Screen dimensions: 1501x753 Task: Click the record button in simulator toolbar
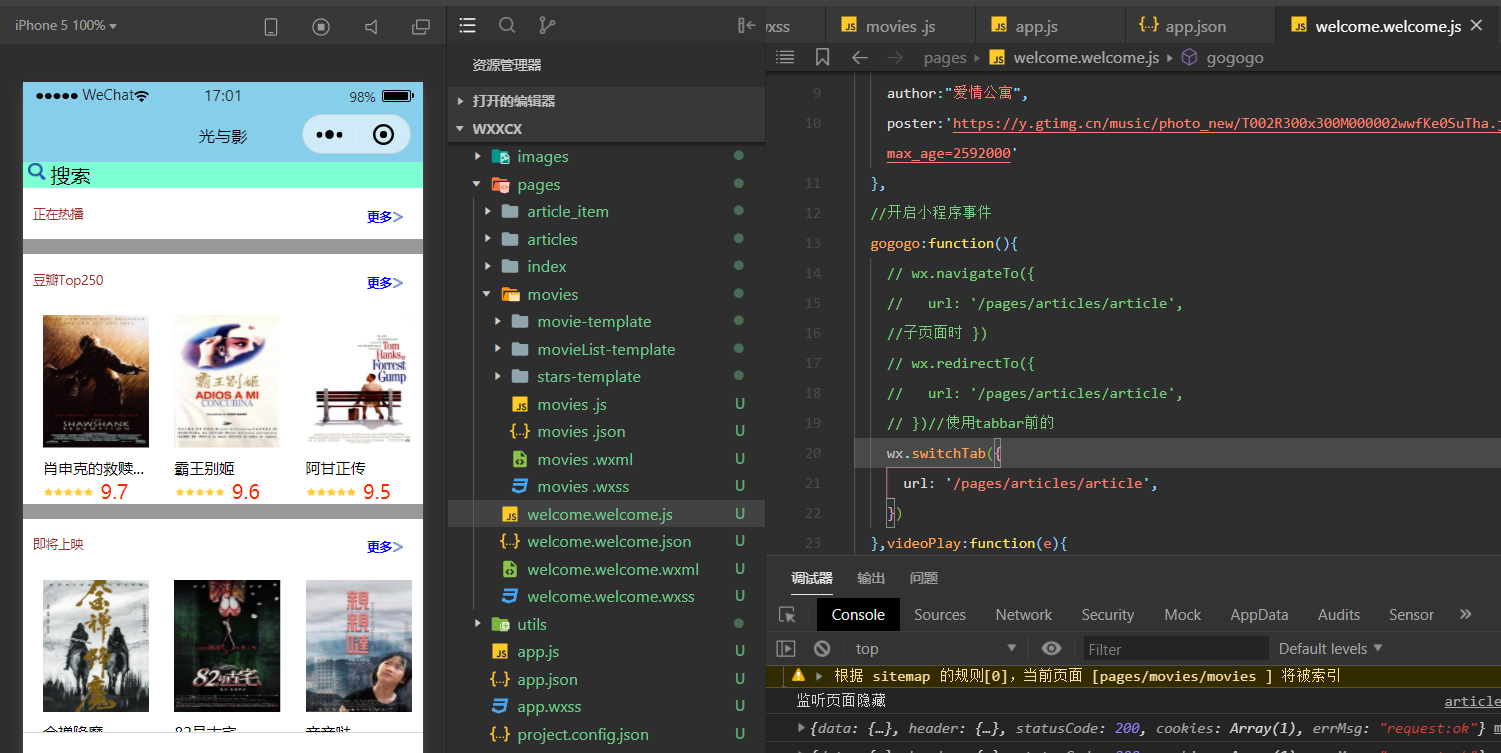(x=321, y=27)
